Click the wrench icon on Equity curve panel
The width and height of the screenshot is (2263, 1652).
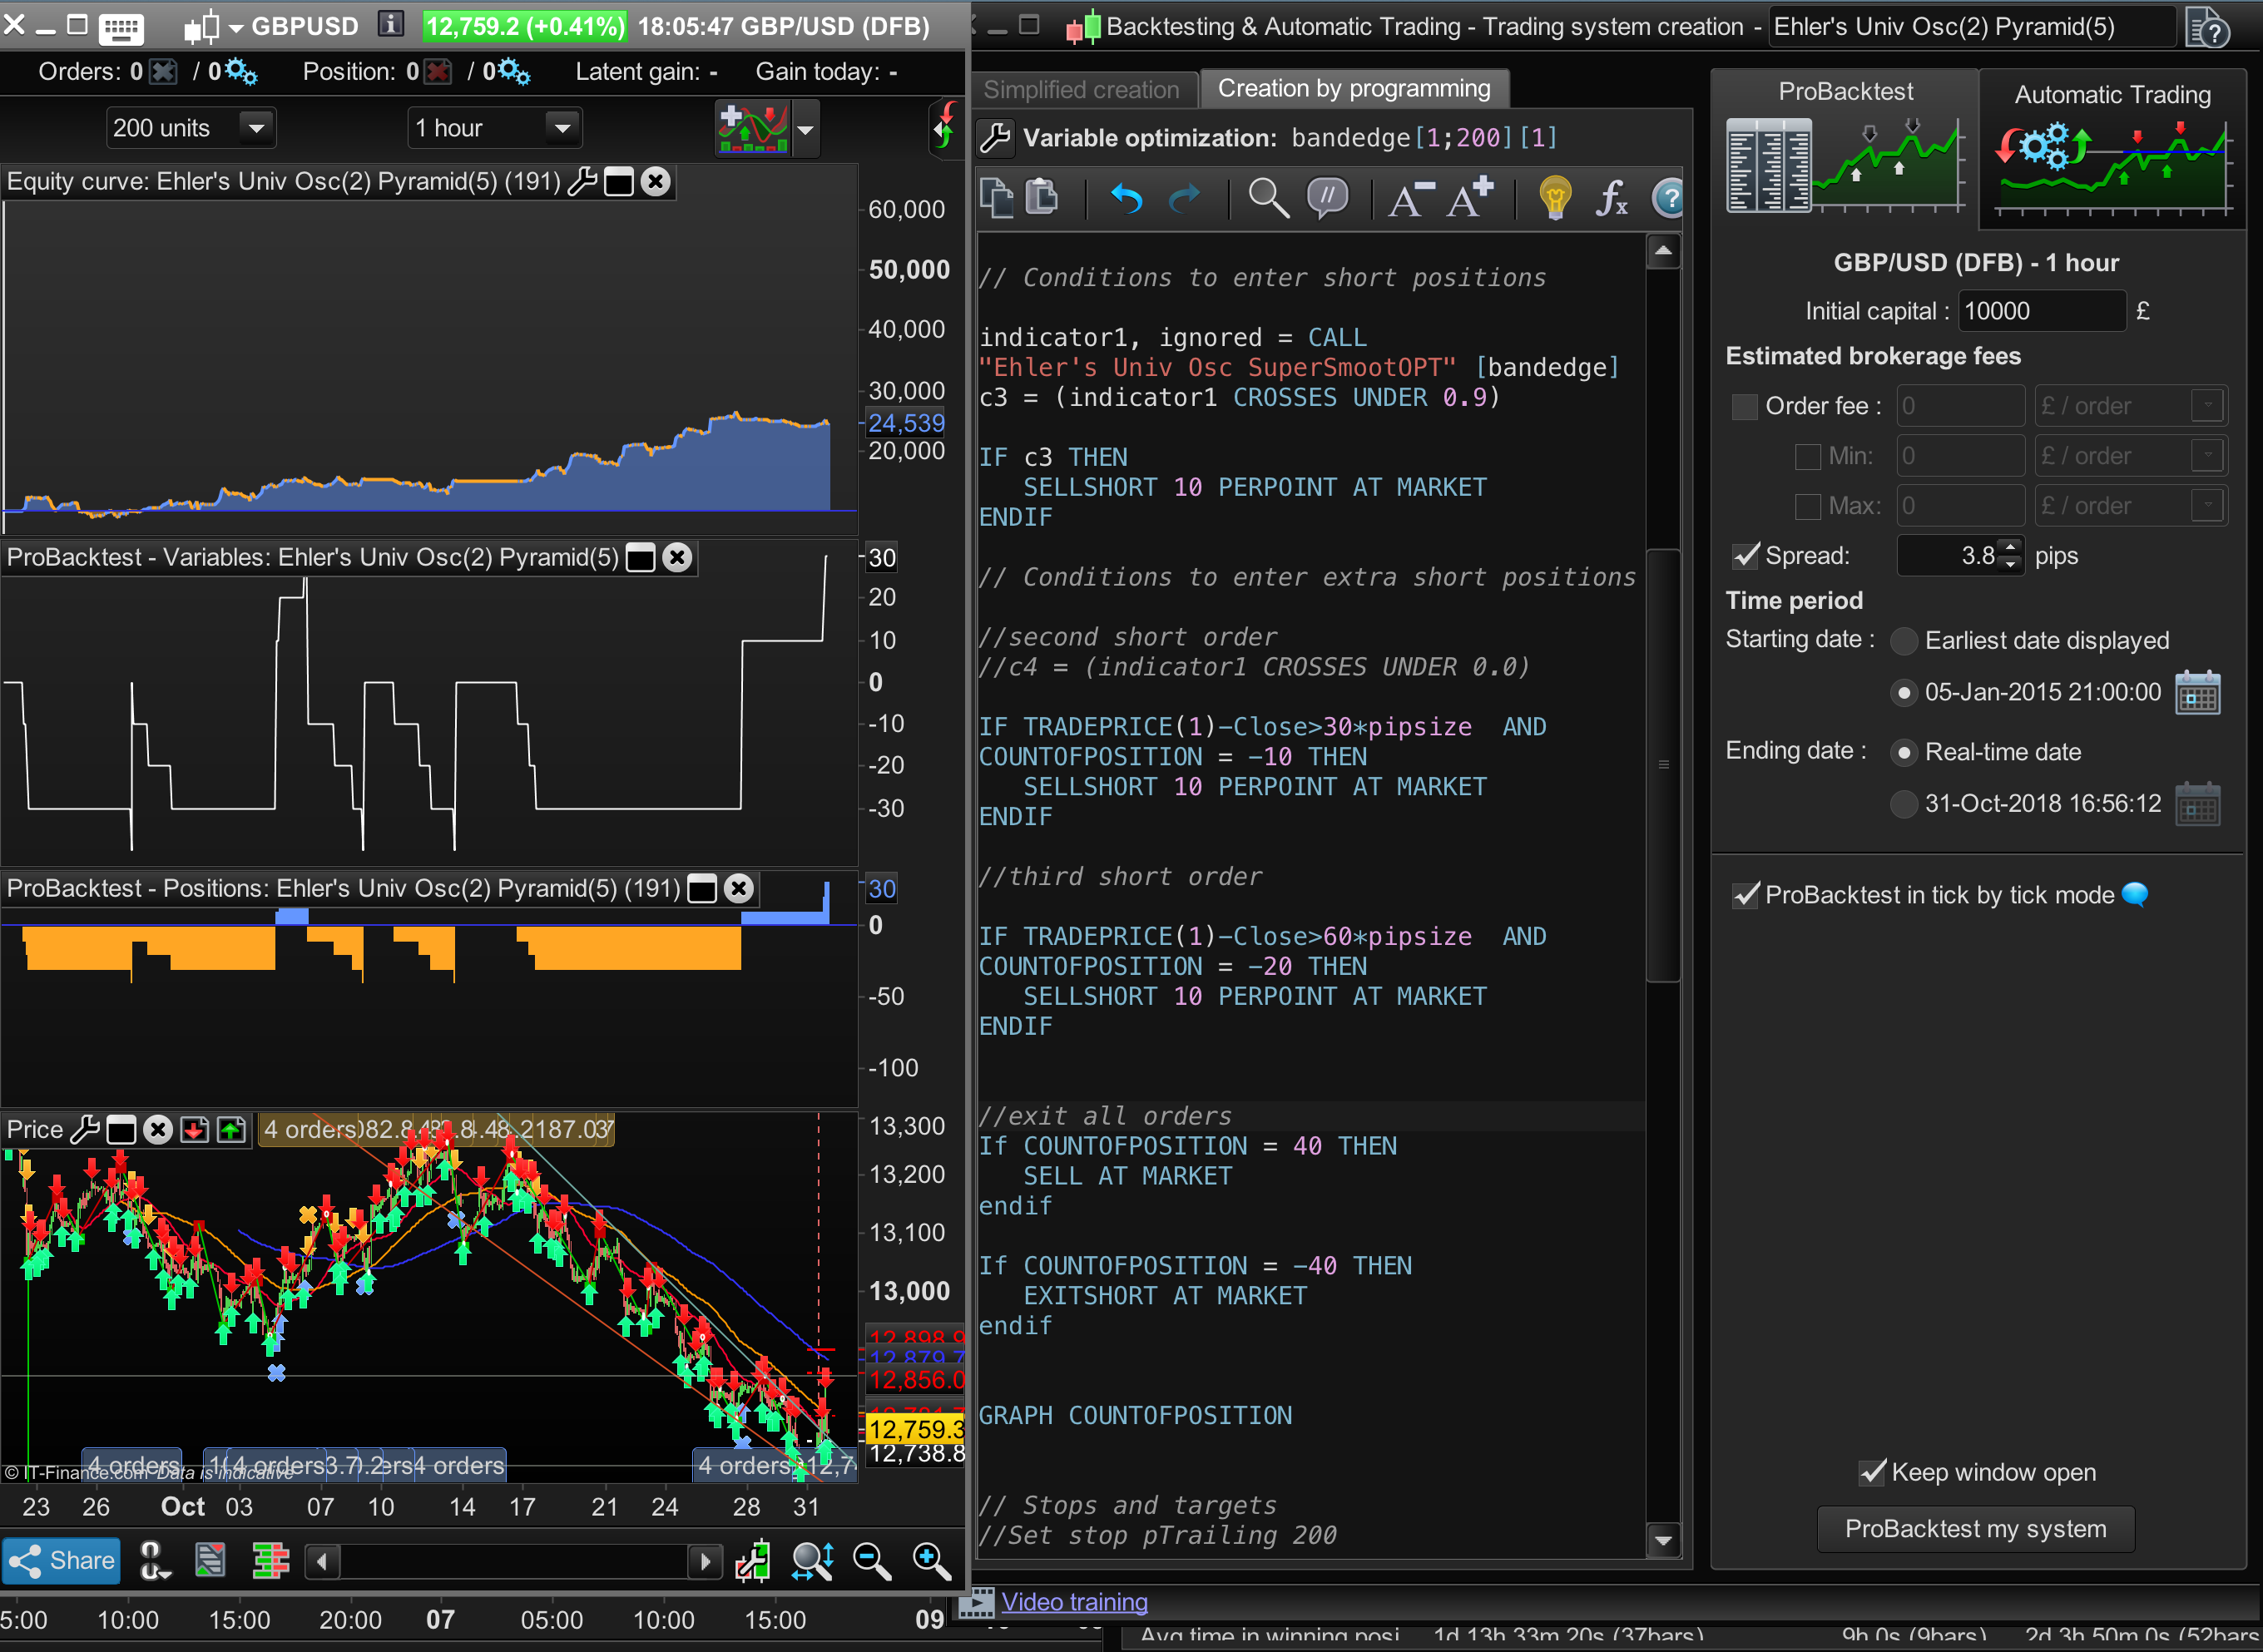tap(582, 182)
